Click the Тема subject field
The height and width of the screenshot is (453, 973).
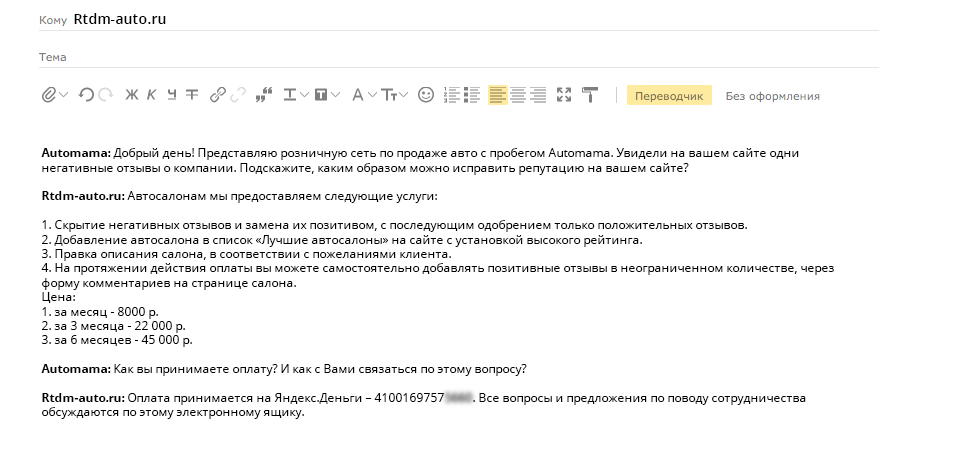click(x=459, y=56)
